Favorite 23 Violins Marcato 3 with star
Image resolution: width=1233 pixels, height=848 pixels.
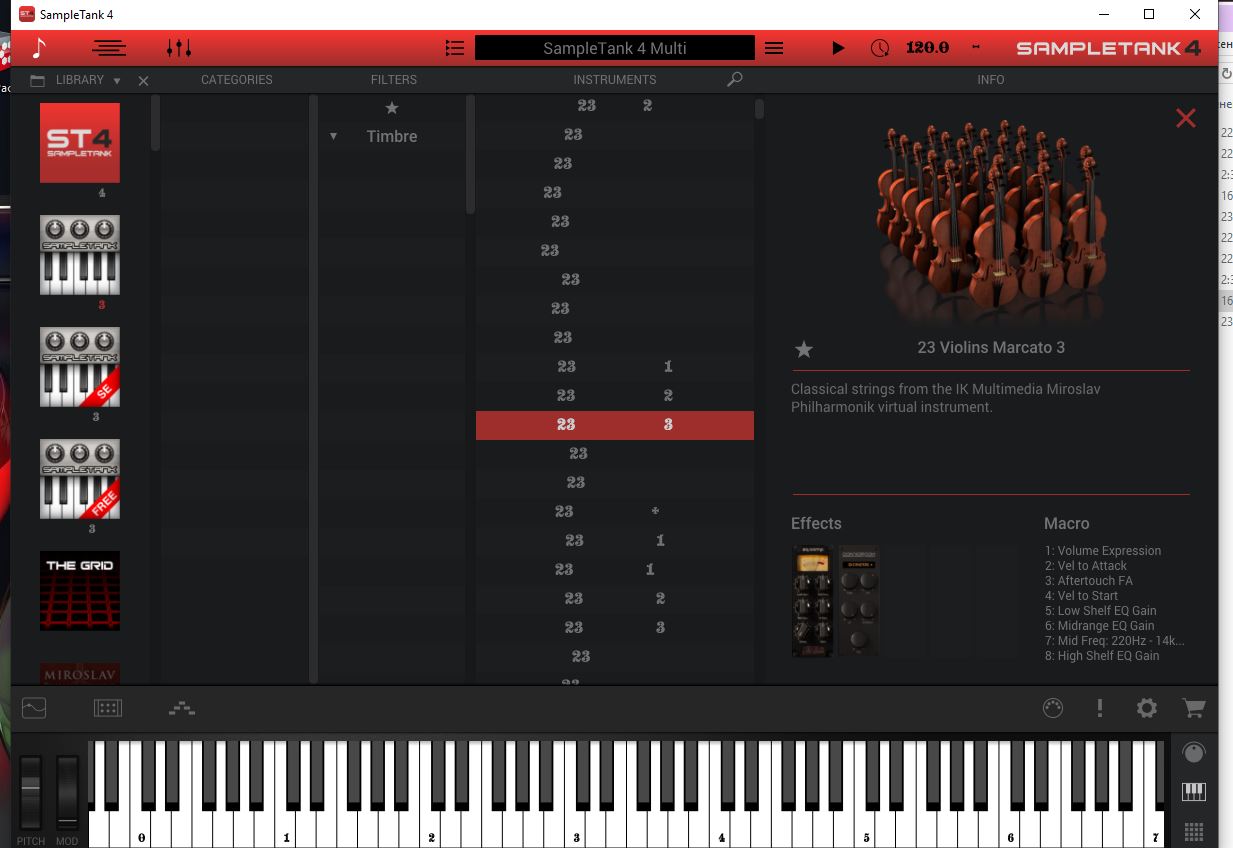pos(804,349)
